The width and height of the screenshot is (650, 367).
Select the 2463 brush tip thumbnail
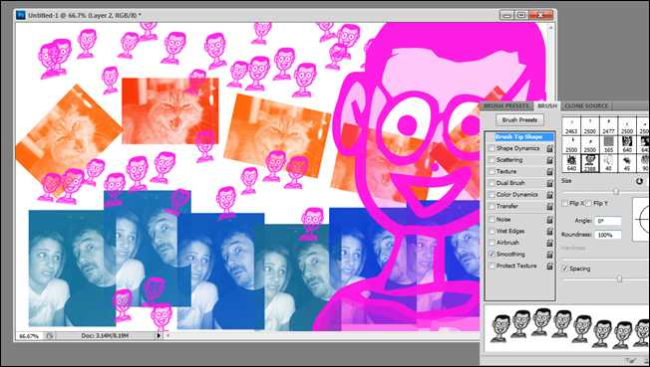pos(571,126)
